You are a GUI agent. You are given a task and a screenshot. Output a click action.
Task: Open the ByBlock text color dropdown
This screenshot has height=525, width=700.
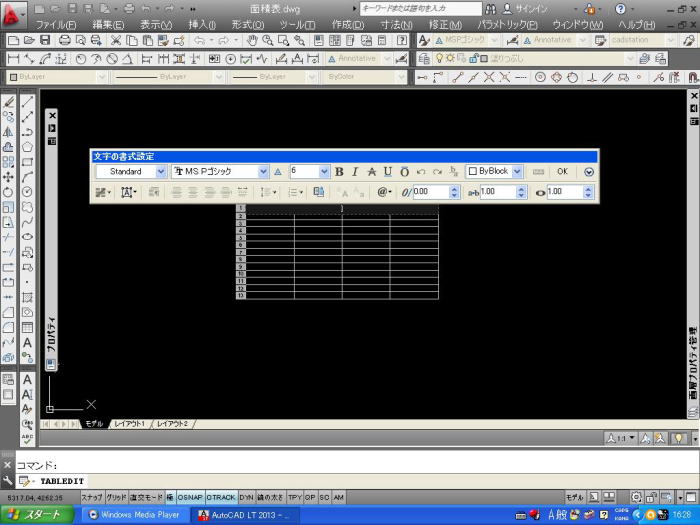click(517, 172)
